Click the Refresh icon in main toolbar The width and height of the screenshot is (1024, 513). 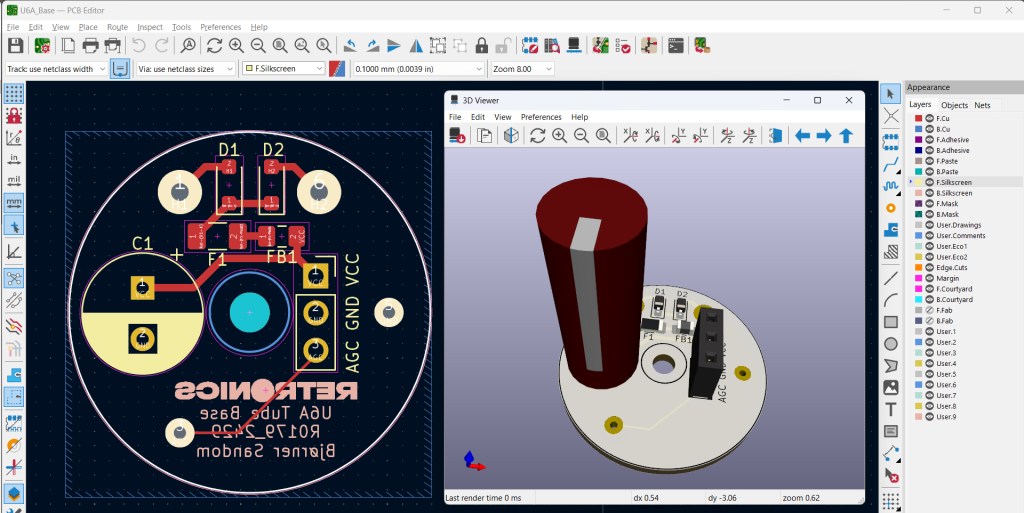(214, 45)
